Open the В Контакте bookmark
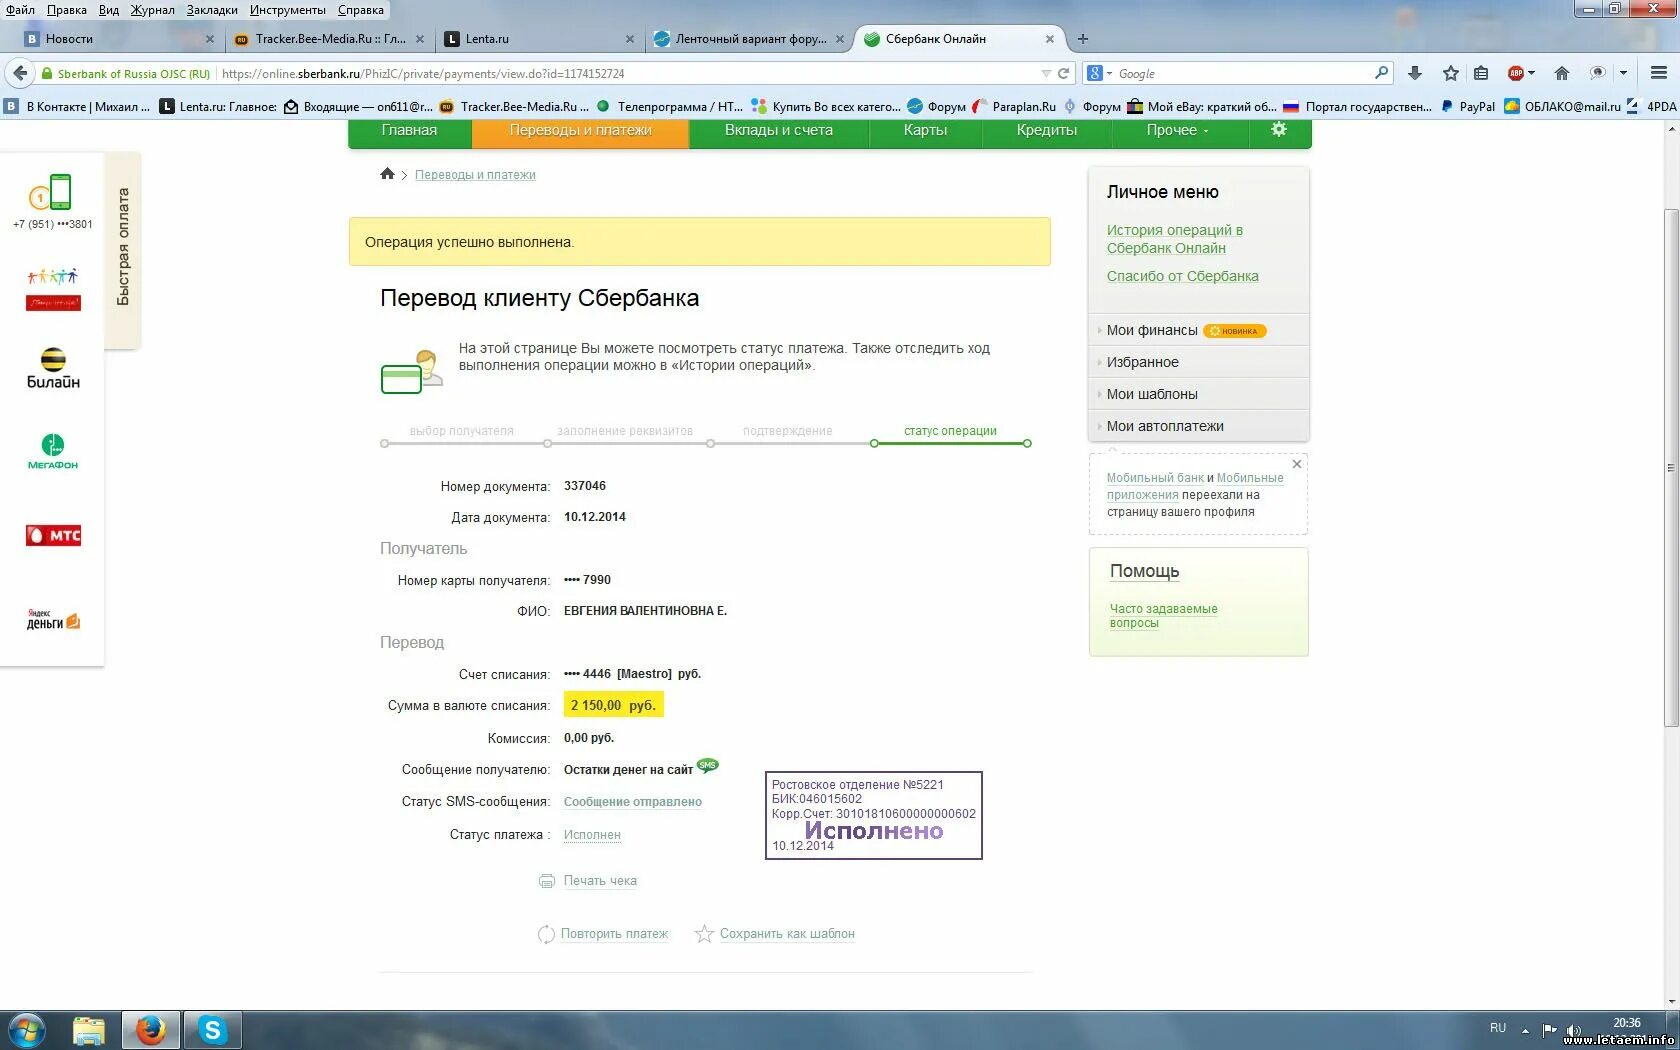 point(78,106)
